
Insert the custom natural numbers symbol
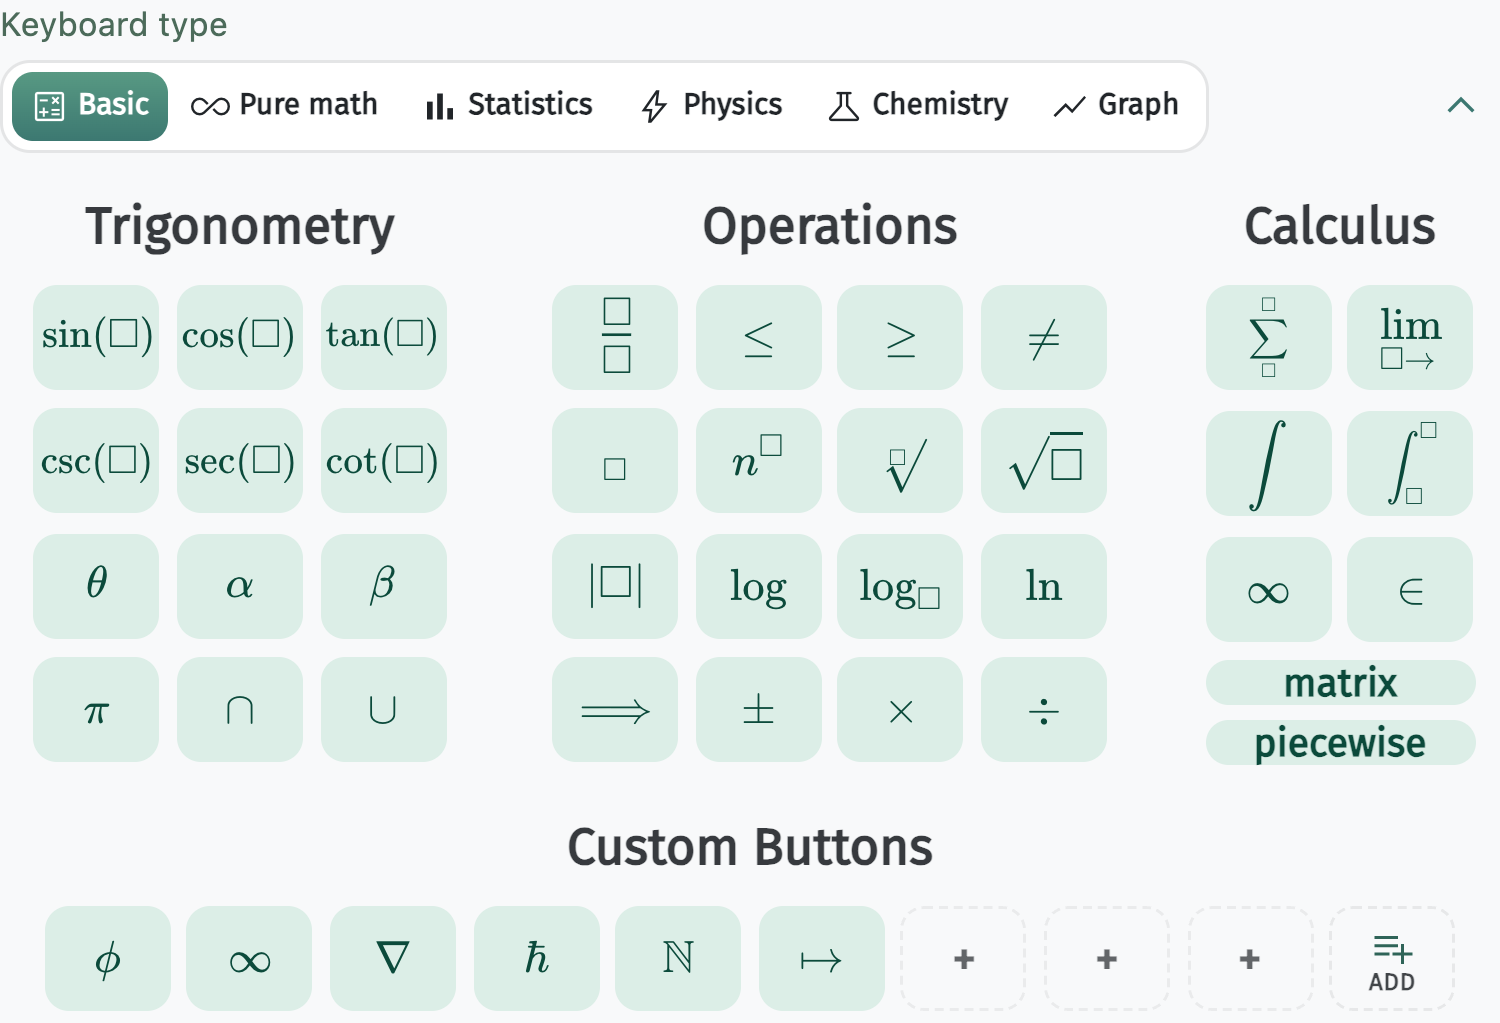[678, 958]
